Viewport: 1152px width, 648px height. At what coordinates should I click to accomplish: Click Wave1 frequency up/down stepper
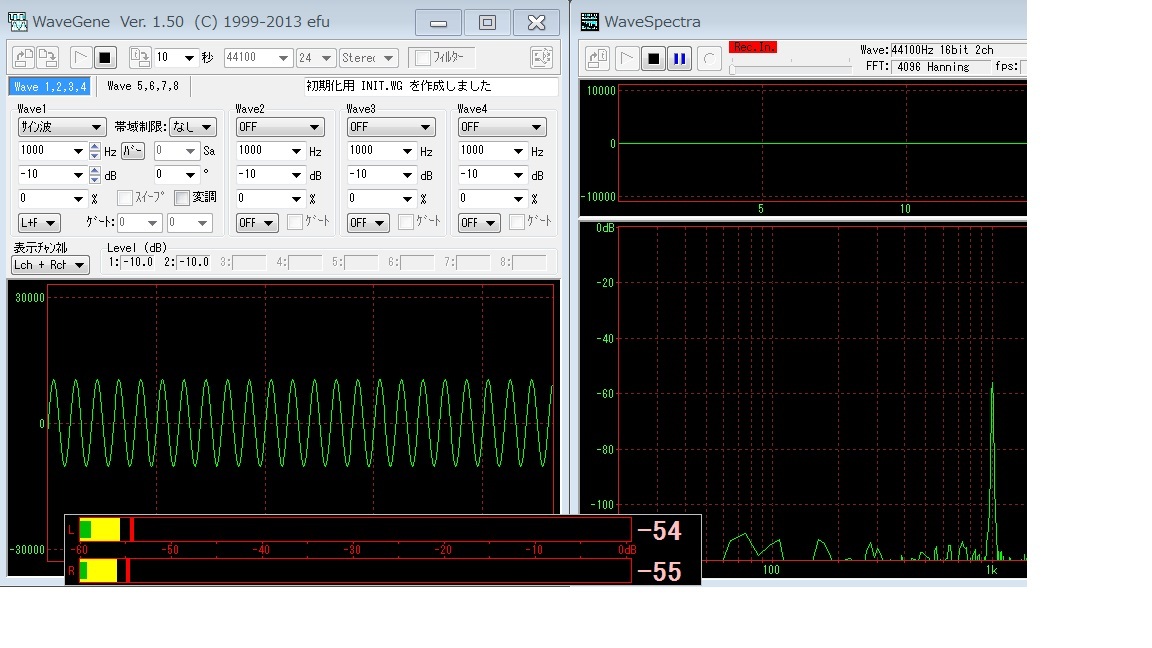coord(95,151)
